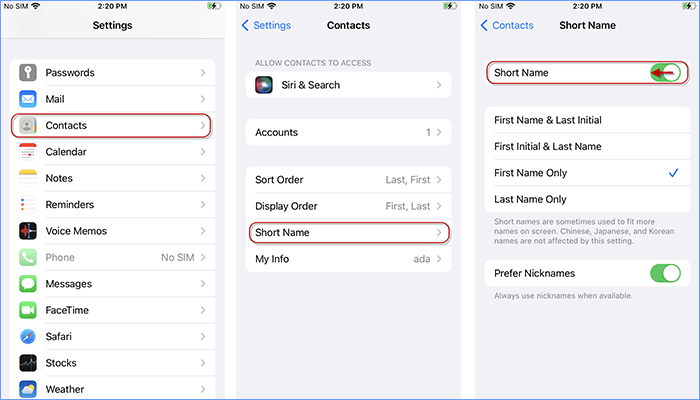
Task: Go back to Contacts screen
Action: pyautogui.click(x=508, y=25)
